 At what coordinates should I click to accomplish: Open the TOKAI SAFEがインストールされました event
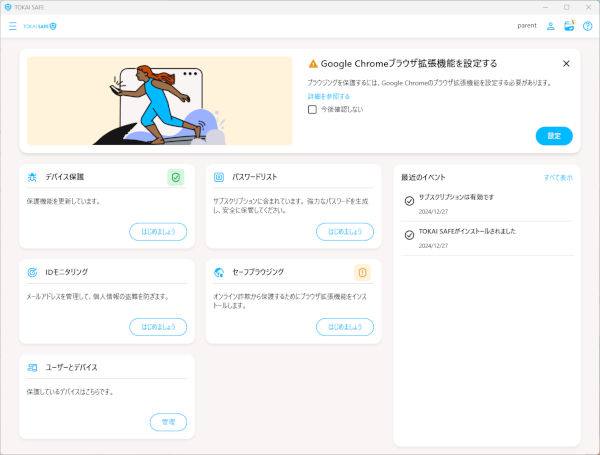click(x=487, y=238)
